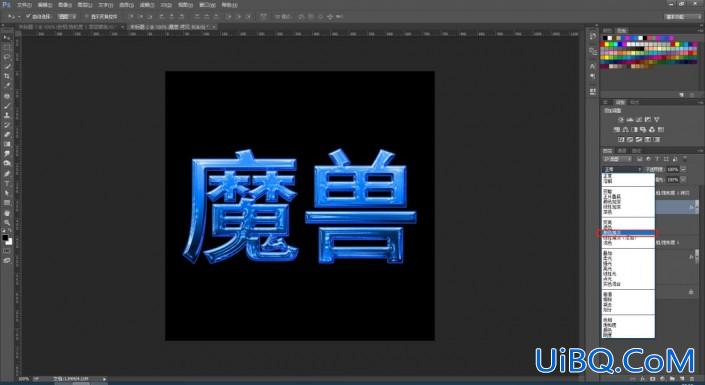Image resolution: width=705 pixels, height=385 pixels.
Task: Open the status bar info arrow
Action: coord(105,379)
